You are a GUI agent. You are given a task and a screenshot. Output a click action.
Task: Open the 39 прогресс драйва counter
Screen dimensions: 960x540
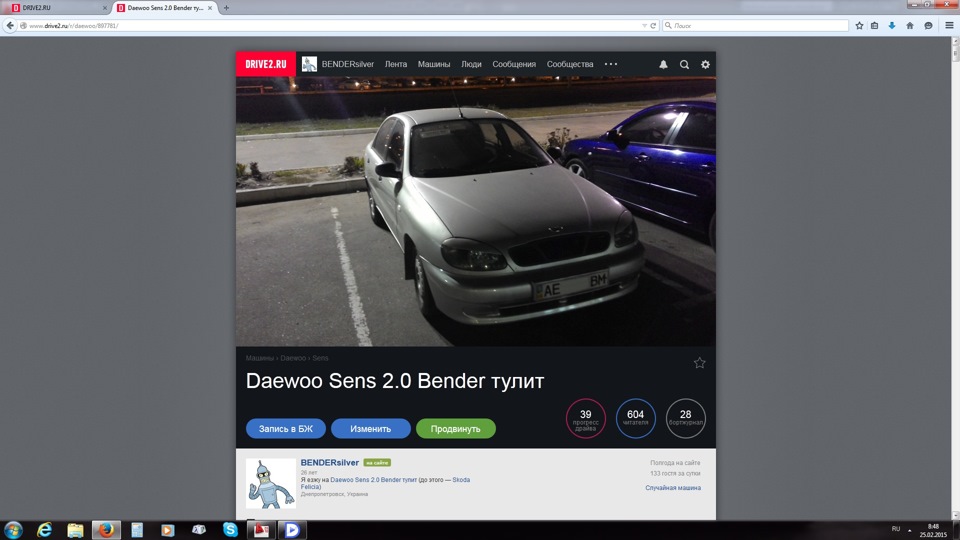click(x=585, y=418)
